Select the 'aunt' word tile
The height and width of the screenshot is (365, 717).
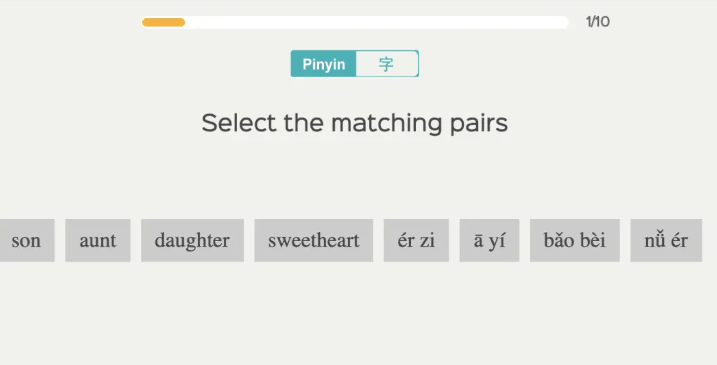point(98,241)
